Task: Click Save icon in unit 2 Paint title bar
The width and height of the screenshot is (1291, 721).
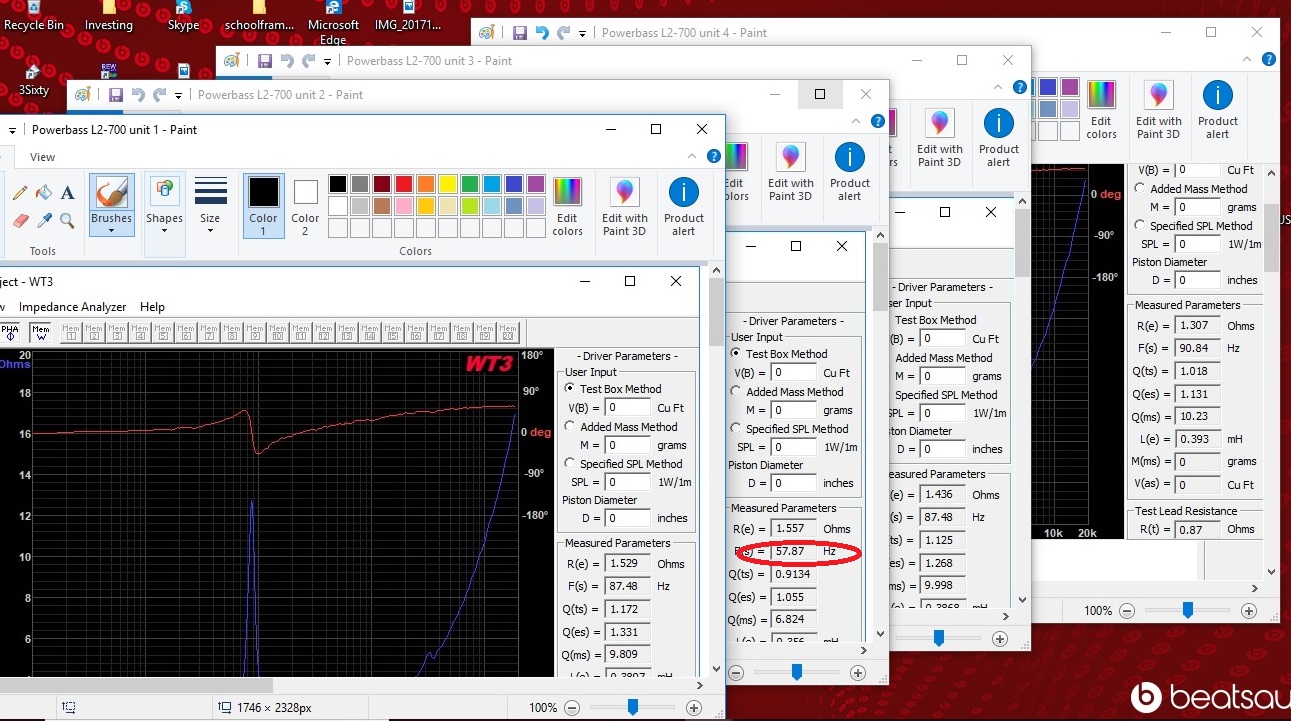Action: [x=115, y=95]
